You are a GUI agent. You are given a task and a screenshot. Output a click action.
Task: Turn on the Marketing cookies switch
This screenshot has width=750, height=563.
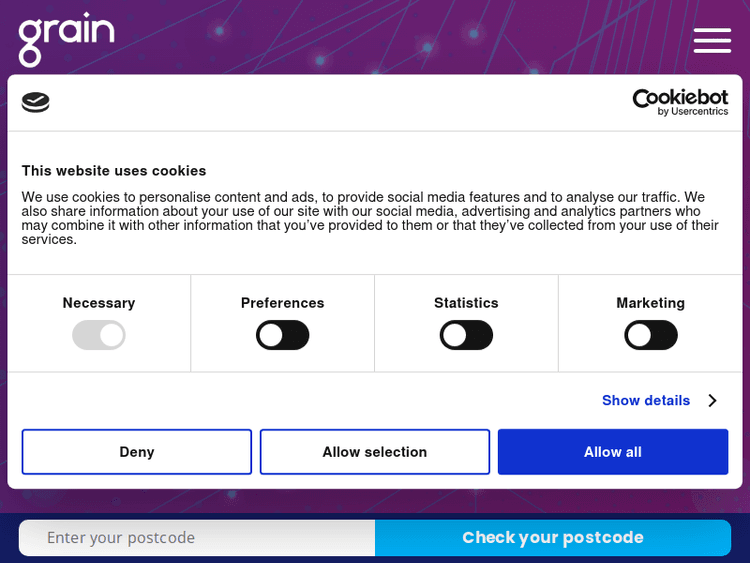click(651, 335)
